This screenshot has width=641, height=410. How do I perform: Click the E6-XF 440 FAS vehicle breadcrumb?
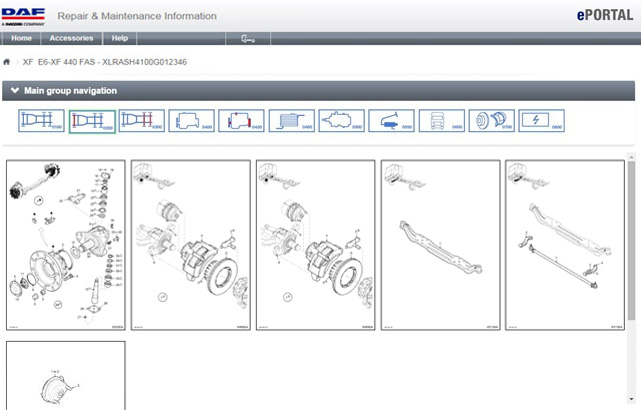click(72, 62)
